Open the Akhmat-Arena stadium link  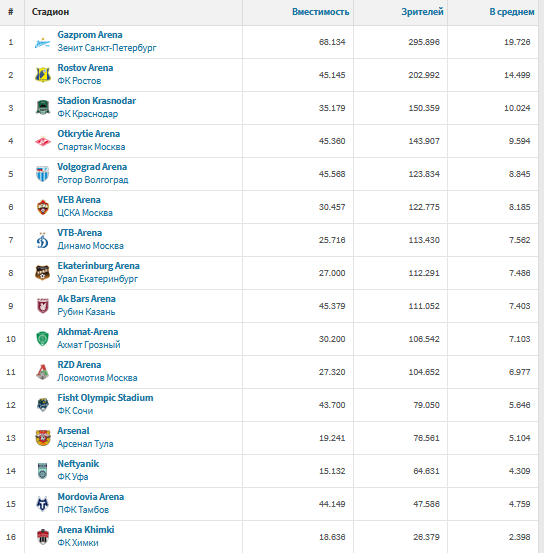[88, 332]
